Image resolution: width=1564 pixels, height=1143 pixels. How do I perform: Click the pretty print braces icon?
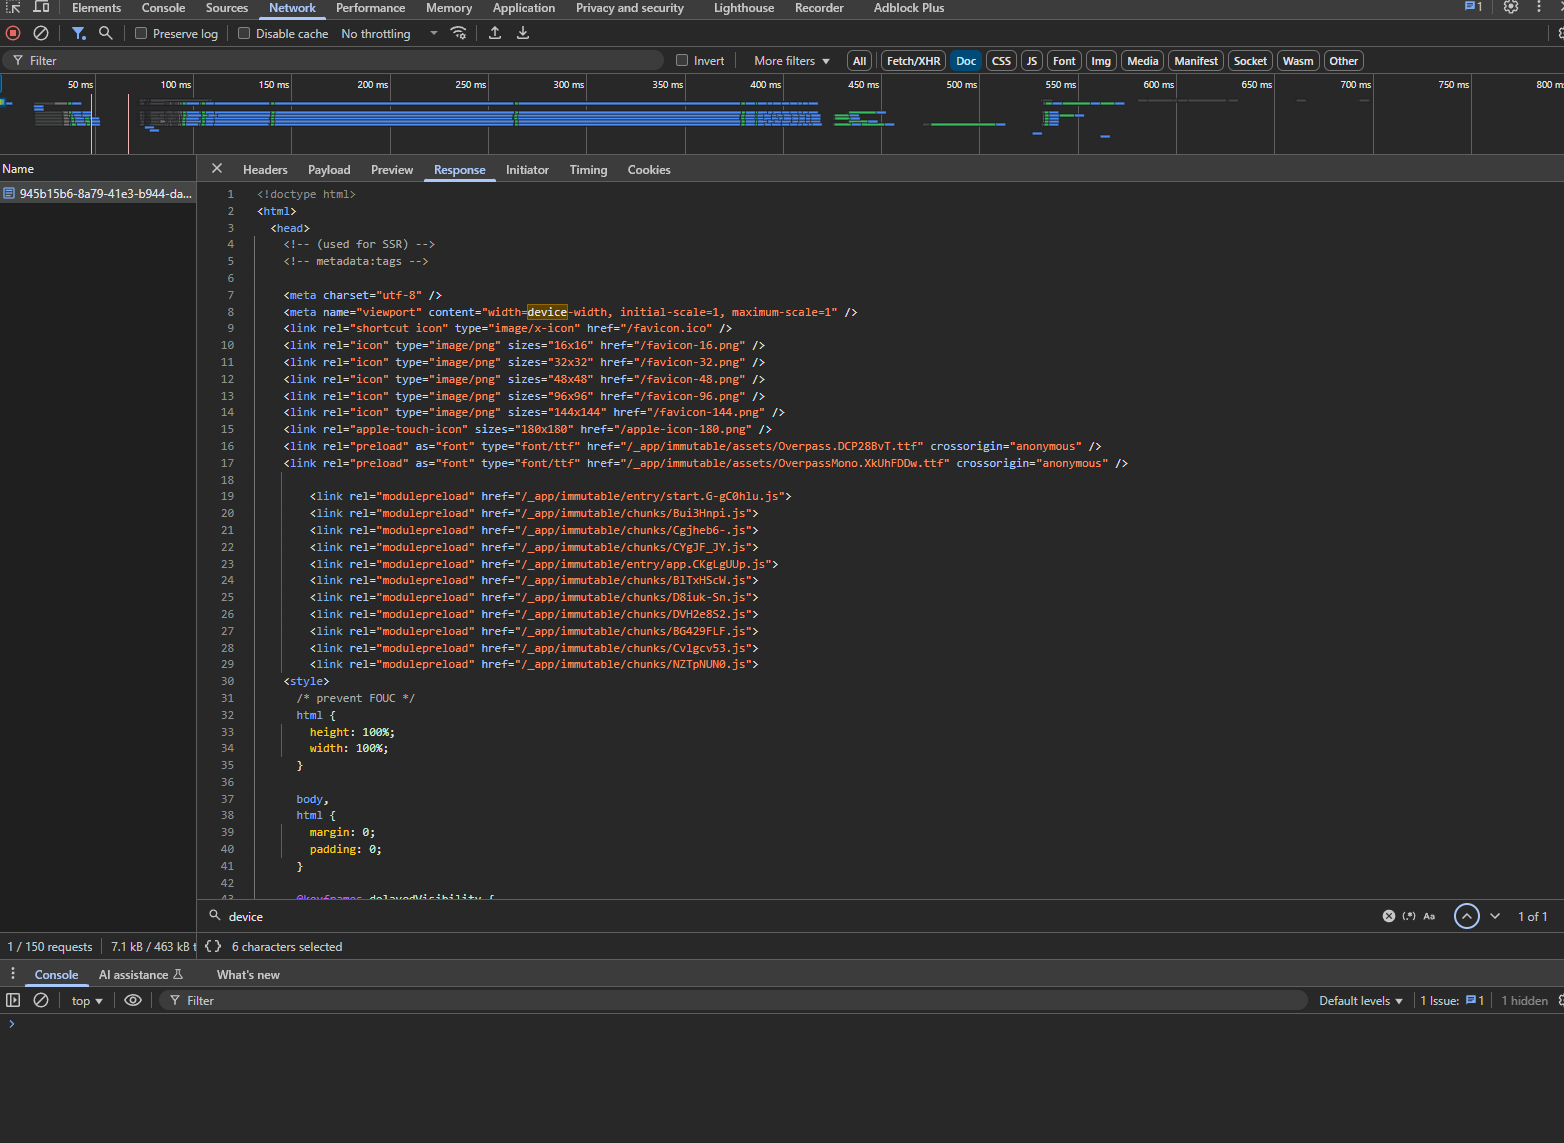click(x=213, y=946)
